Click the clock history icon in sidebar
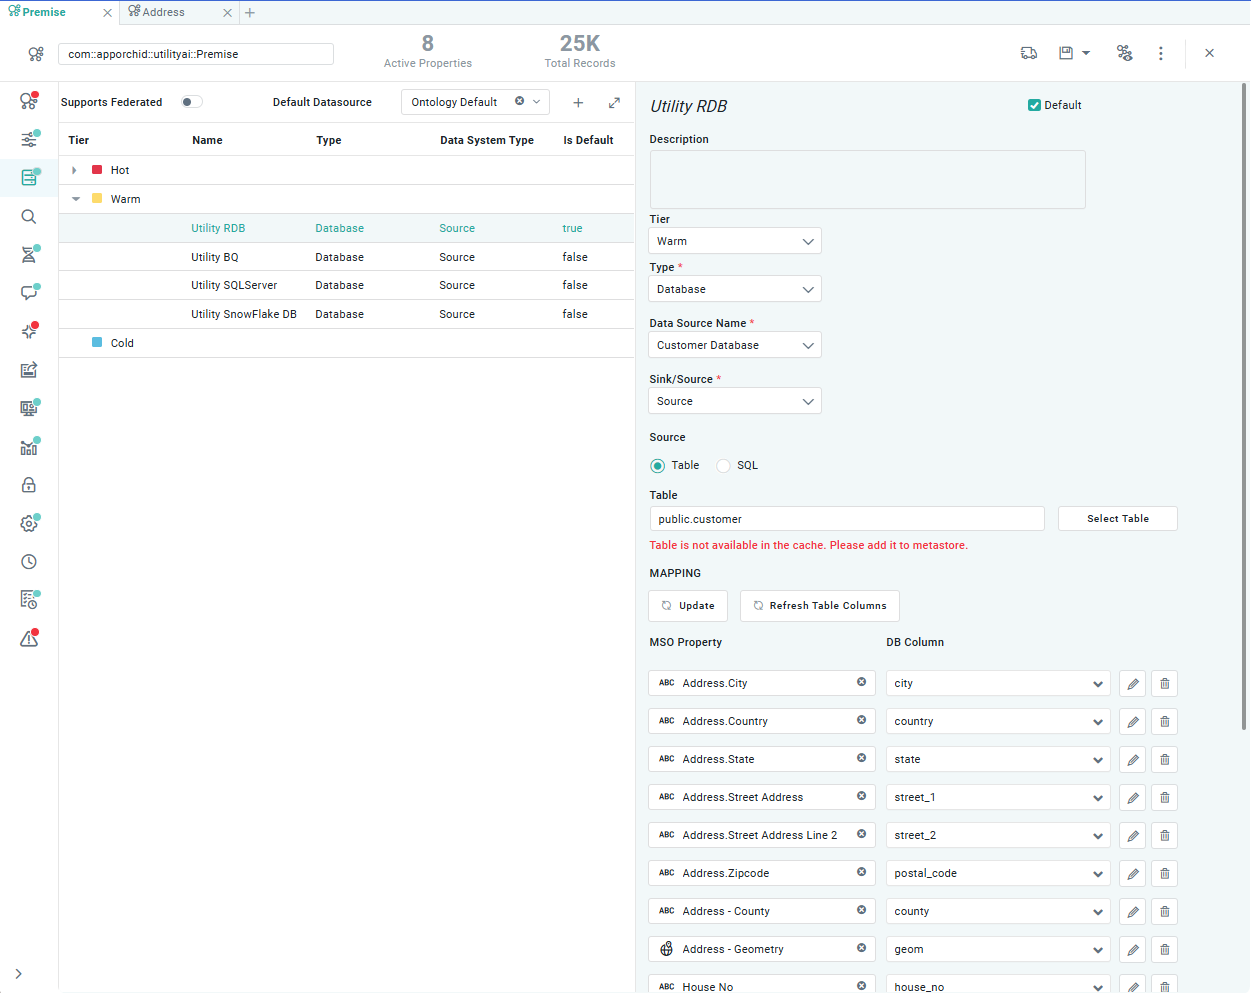1251x993 pixels. (29, 562)
